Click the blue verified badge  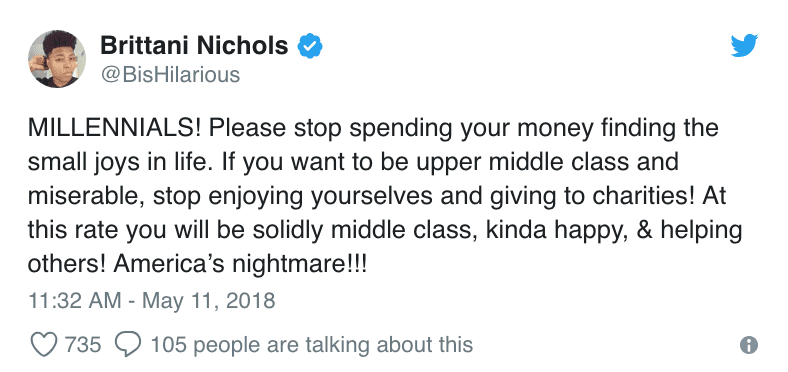click(310, 47)
